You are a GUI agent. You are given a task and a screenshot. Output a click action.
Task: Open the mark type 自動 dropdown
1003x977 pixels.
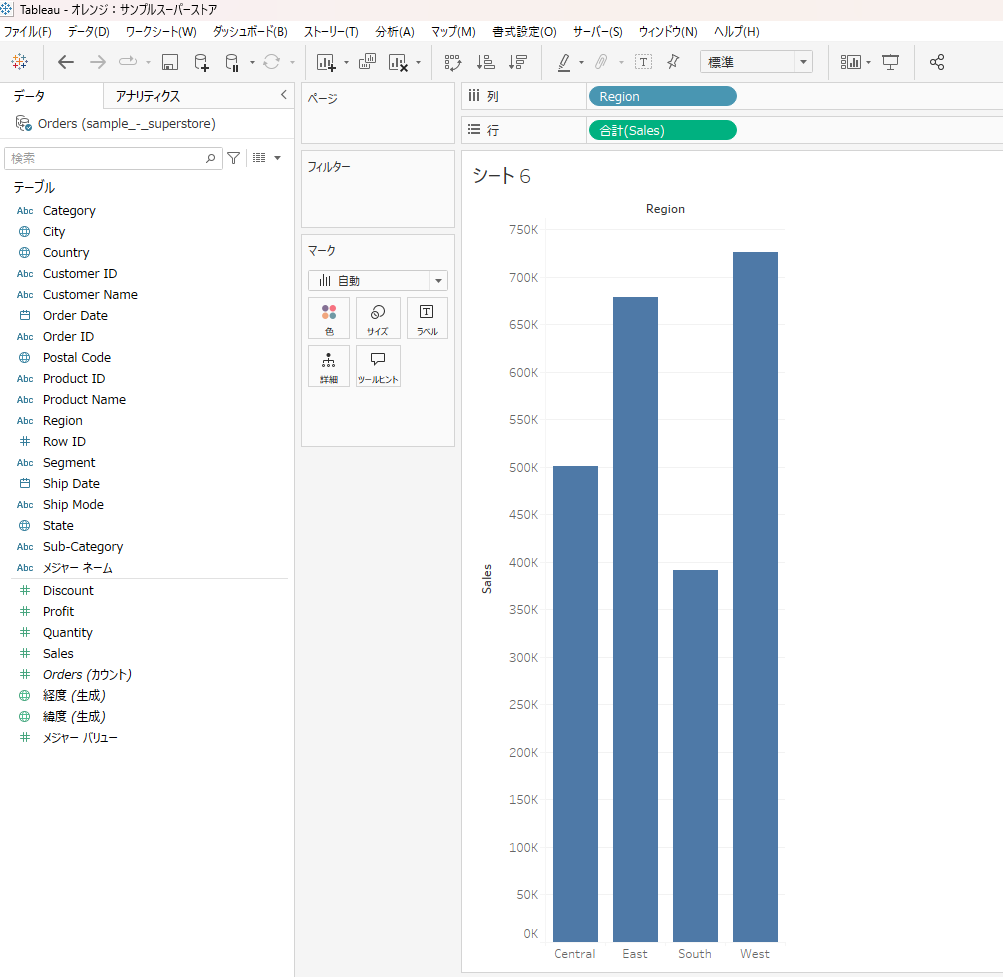click(x=378, y=281)
